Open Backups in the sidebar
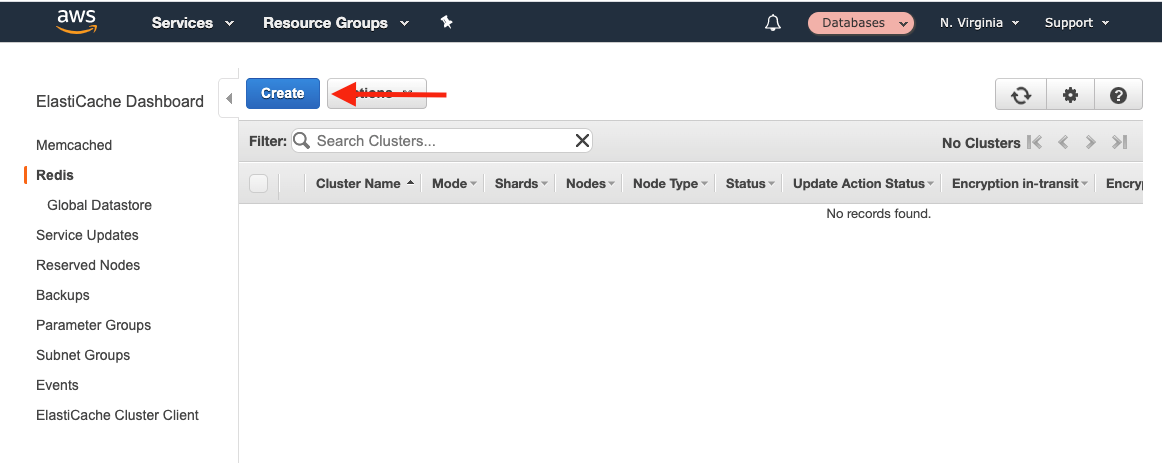The image size is (1162, 463). [x=63, y=295]
